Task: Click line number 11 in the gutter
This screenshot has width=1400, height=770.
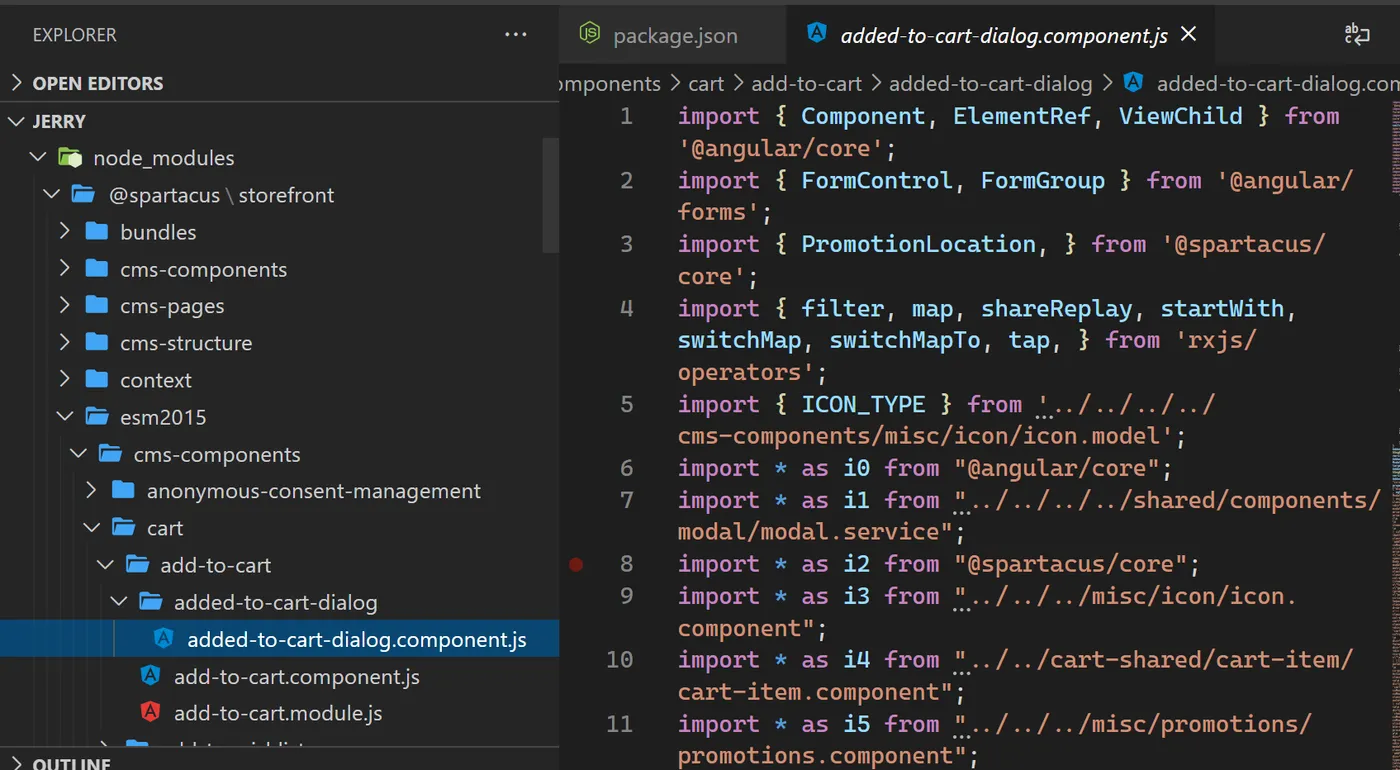Action: tap(620, 724)
